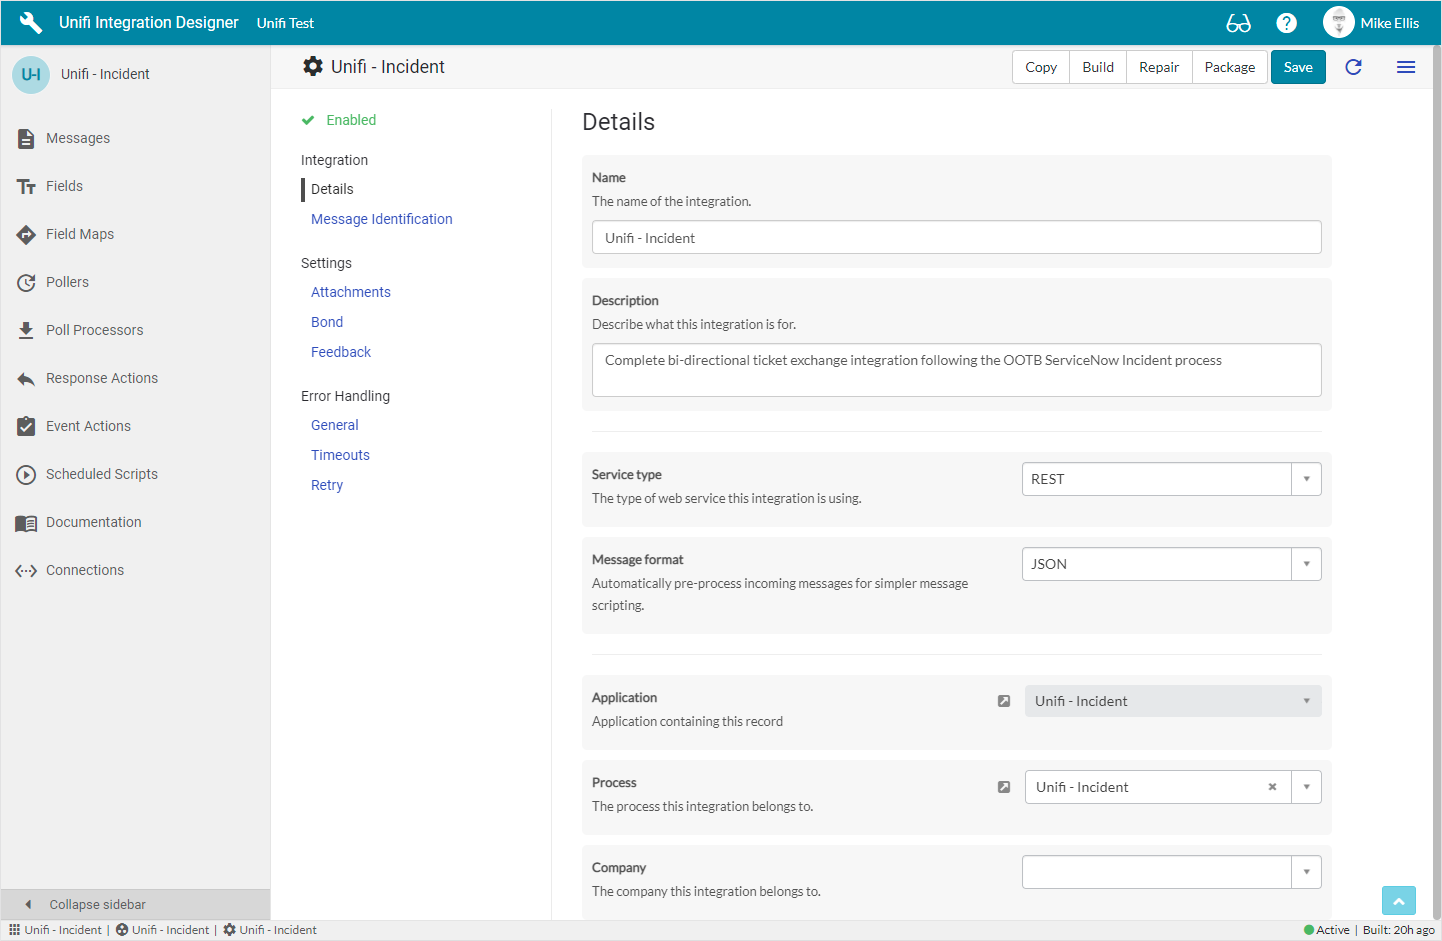The width and height of the screenshot is (1442, 941).
Task: Open Mike Ellis user profile avatar
Action: 1338,23
